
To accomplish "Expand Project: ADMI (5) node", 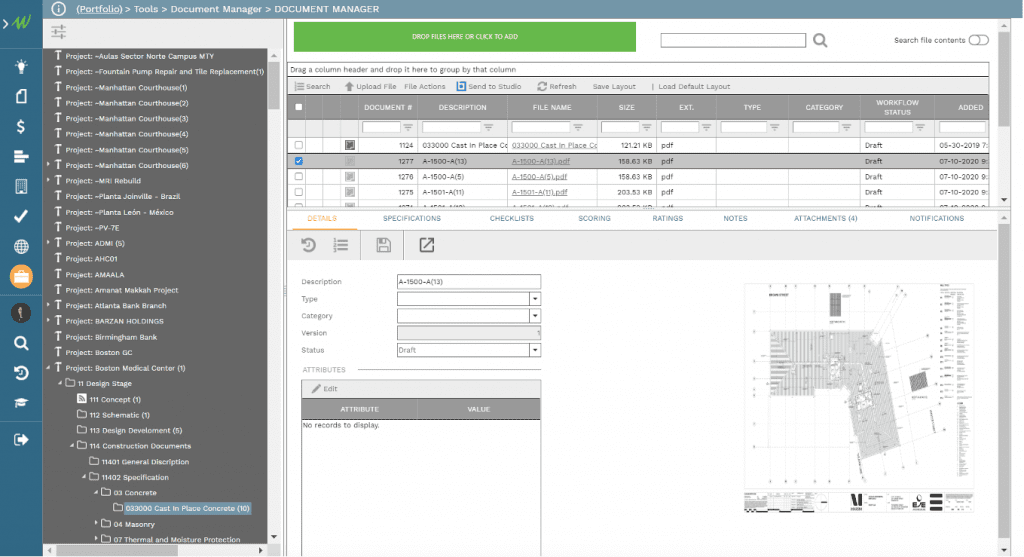I will 48,243.
